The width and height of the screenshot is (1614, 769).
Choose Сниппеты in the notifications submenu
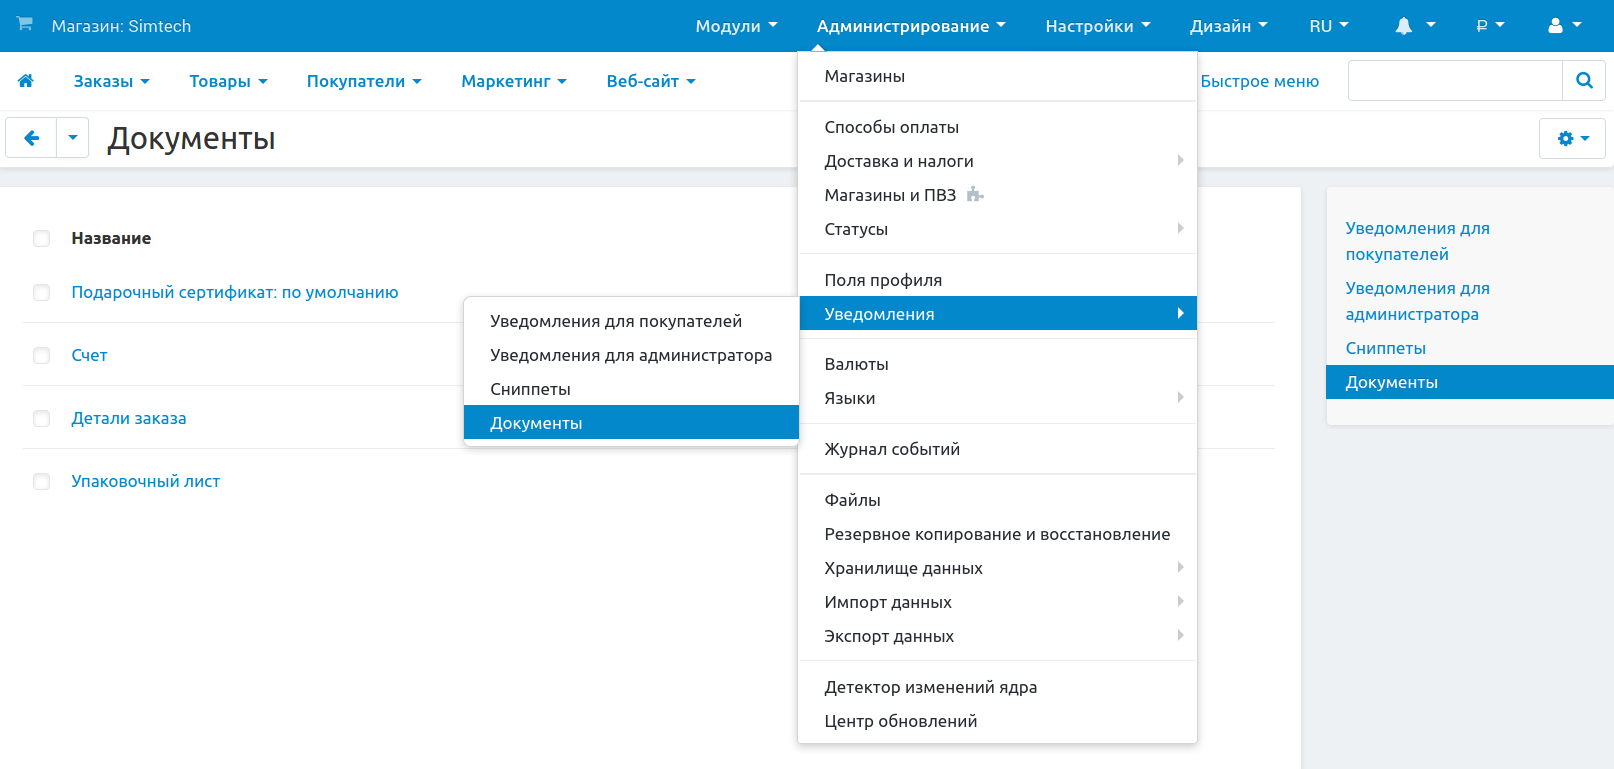click(x=530, y=389)
